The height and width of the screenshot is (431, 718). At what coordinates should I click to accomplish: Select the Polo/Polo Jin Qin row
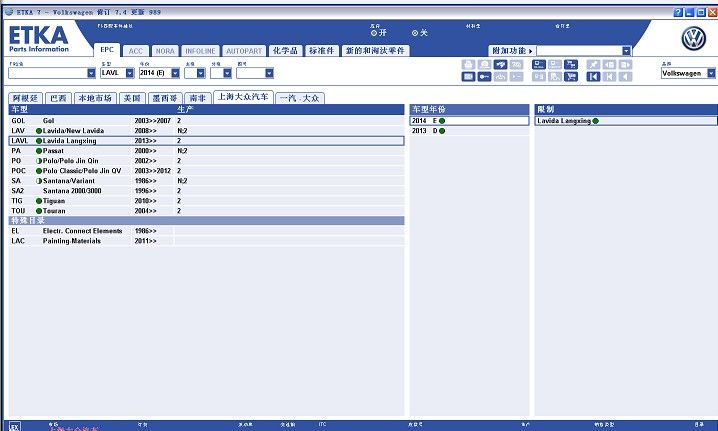(207, 161)
